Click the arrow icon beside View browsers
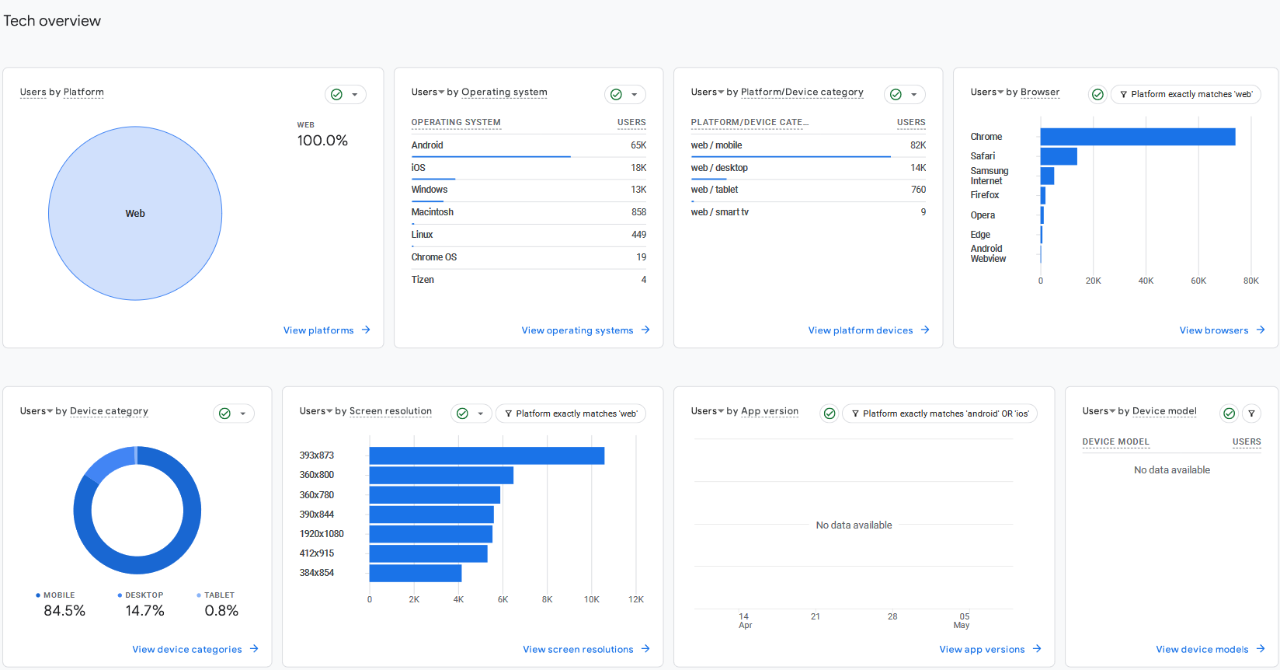Screen dimensions: 1280x670 tap(1261, 330)
